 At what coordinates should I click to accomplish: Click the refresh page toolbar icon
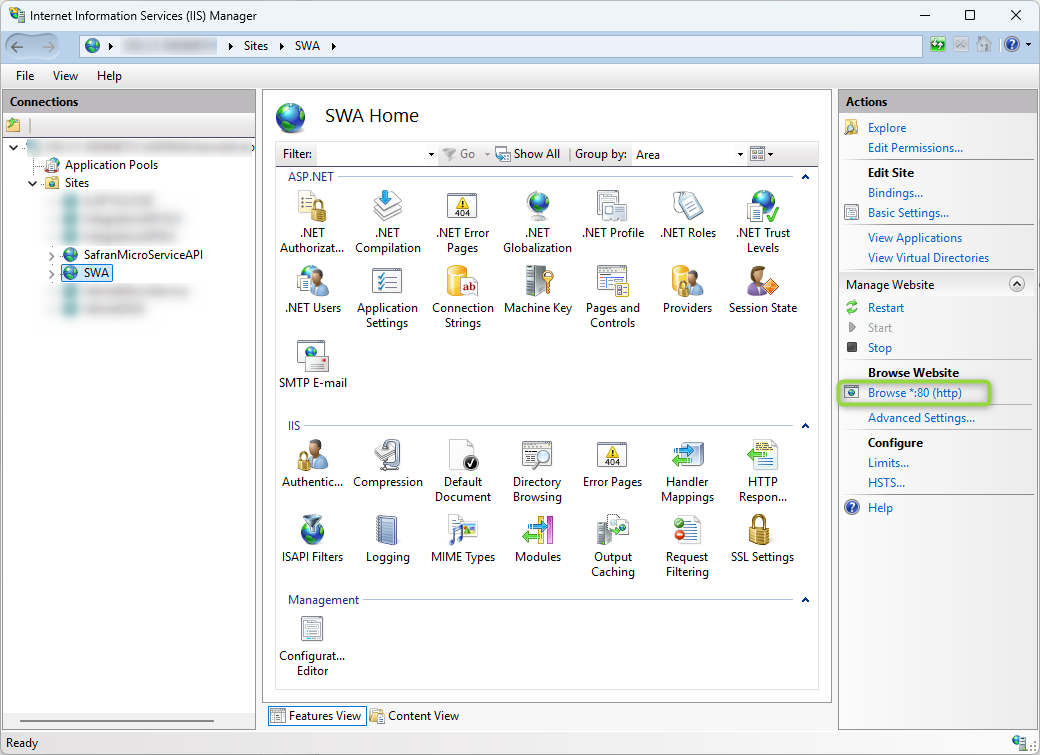[937, 45]
